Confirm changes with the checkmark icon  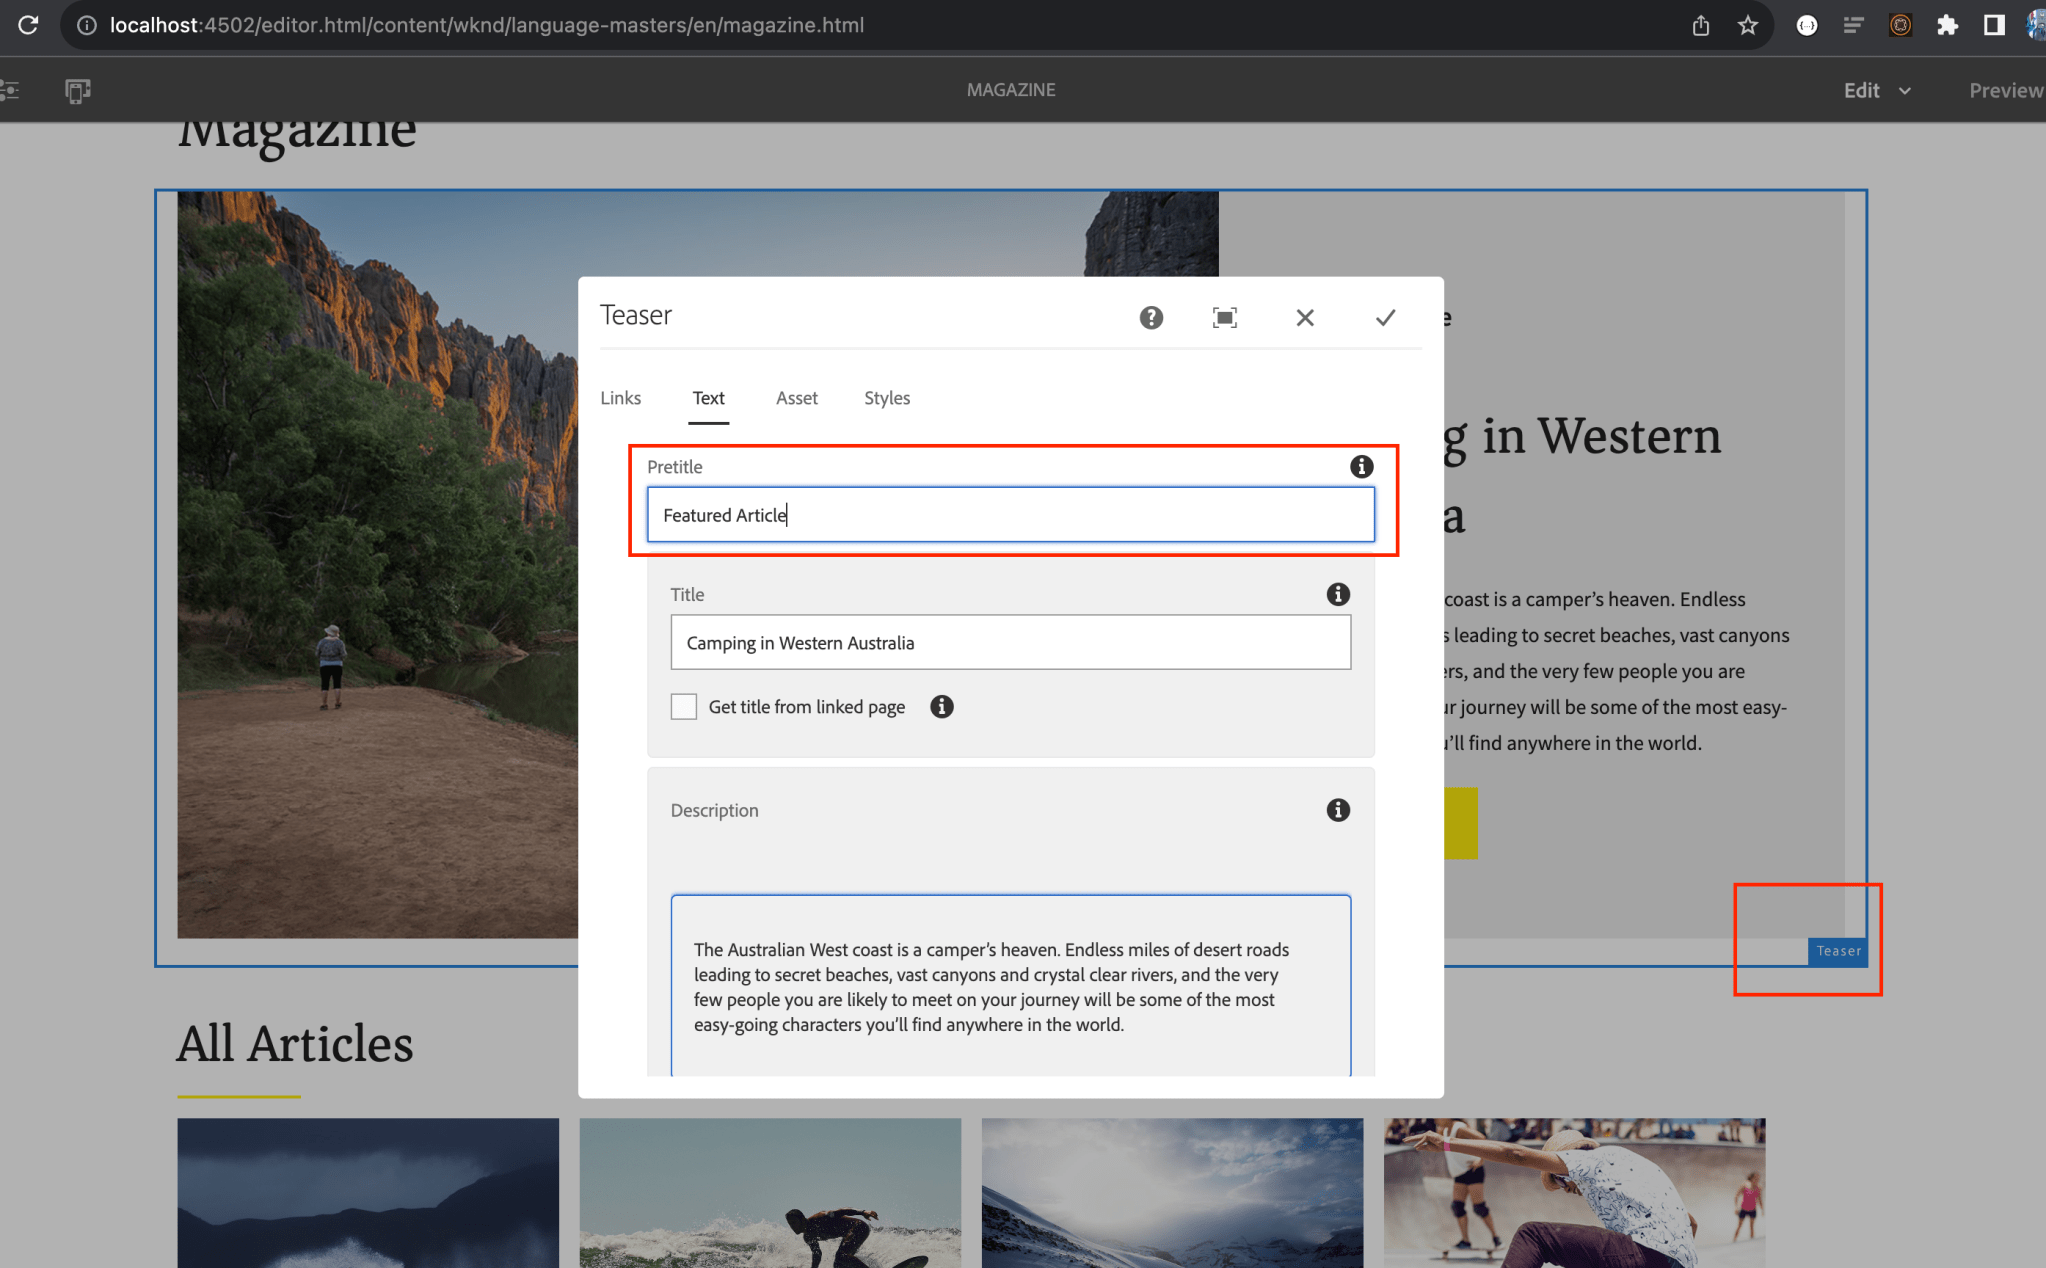click(1385, 317)
